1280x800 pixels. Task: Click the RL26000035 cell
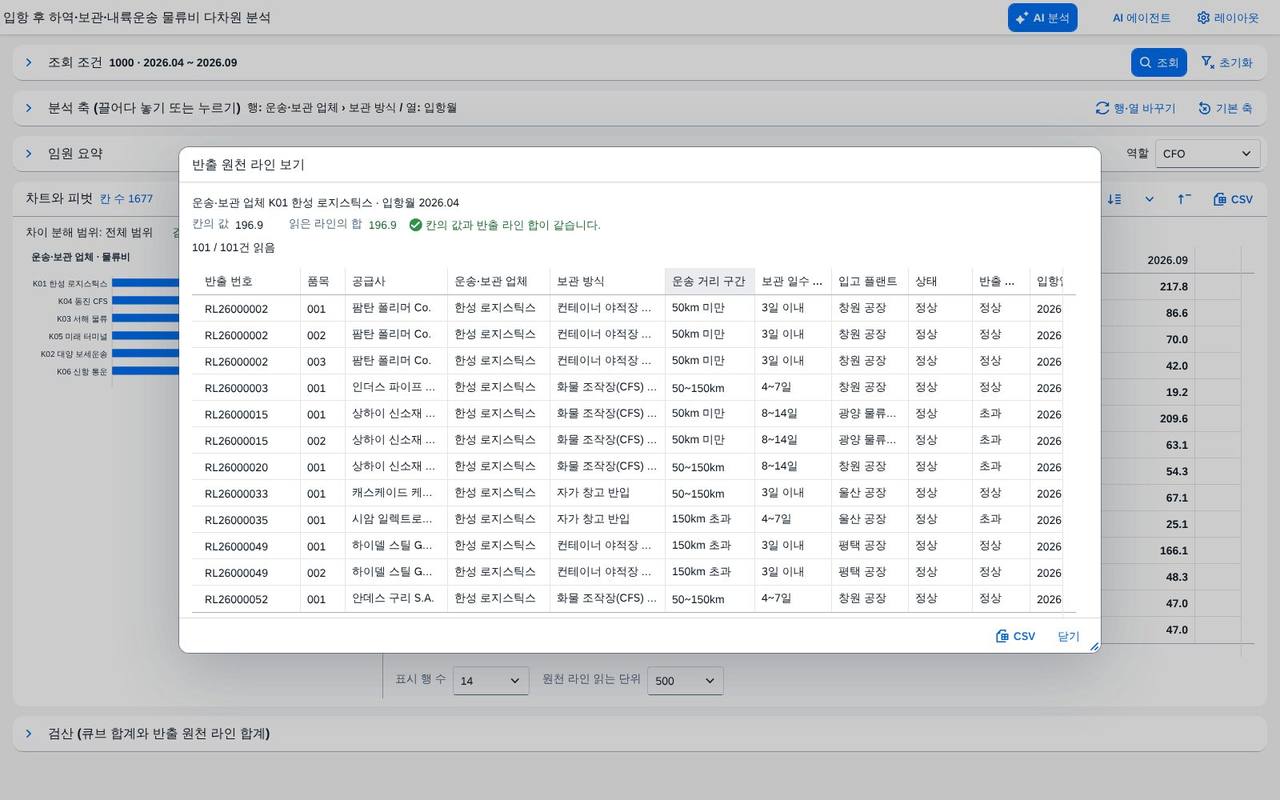246,520
